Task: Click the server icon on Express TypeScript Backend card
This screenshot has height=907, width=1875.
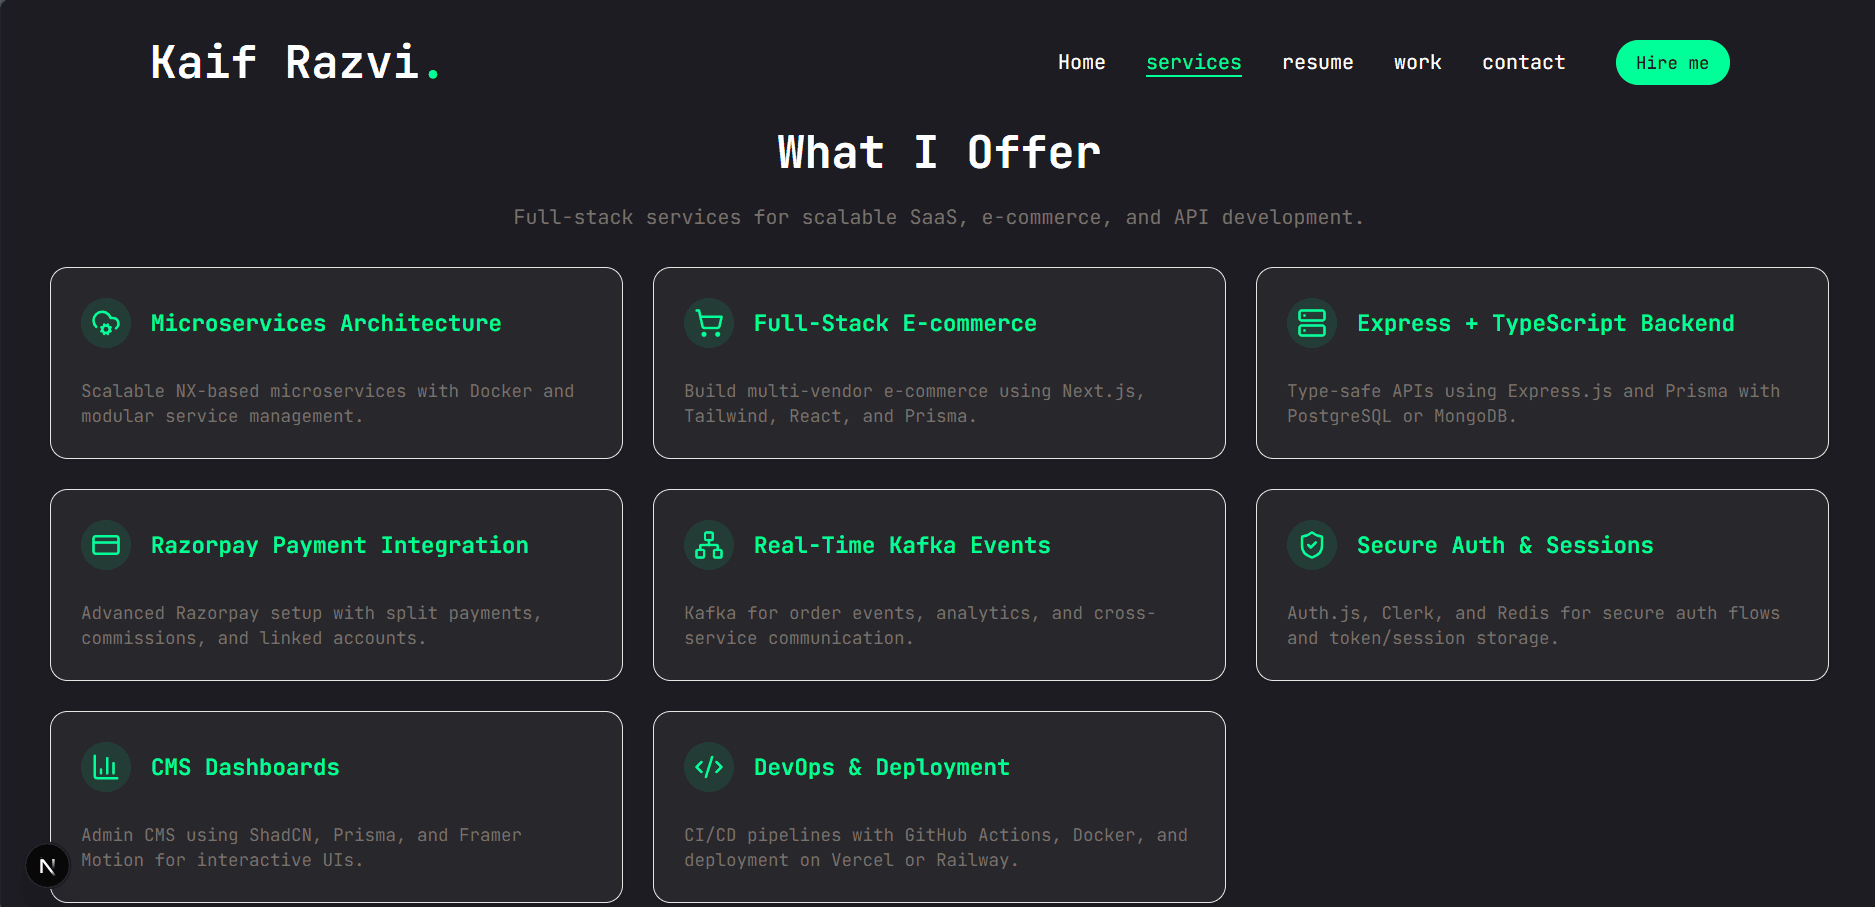Action: click(x=1312, y=323)
